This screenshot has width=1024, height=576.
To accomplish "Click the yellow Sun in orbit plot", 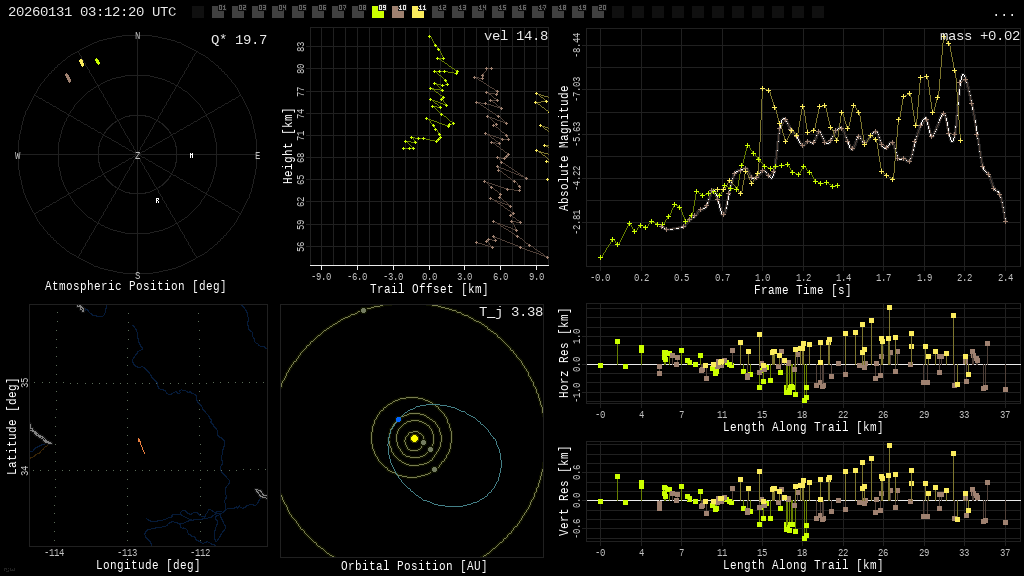I will point(414,438).
